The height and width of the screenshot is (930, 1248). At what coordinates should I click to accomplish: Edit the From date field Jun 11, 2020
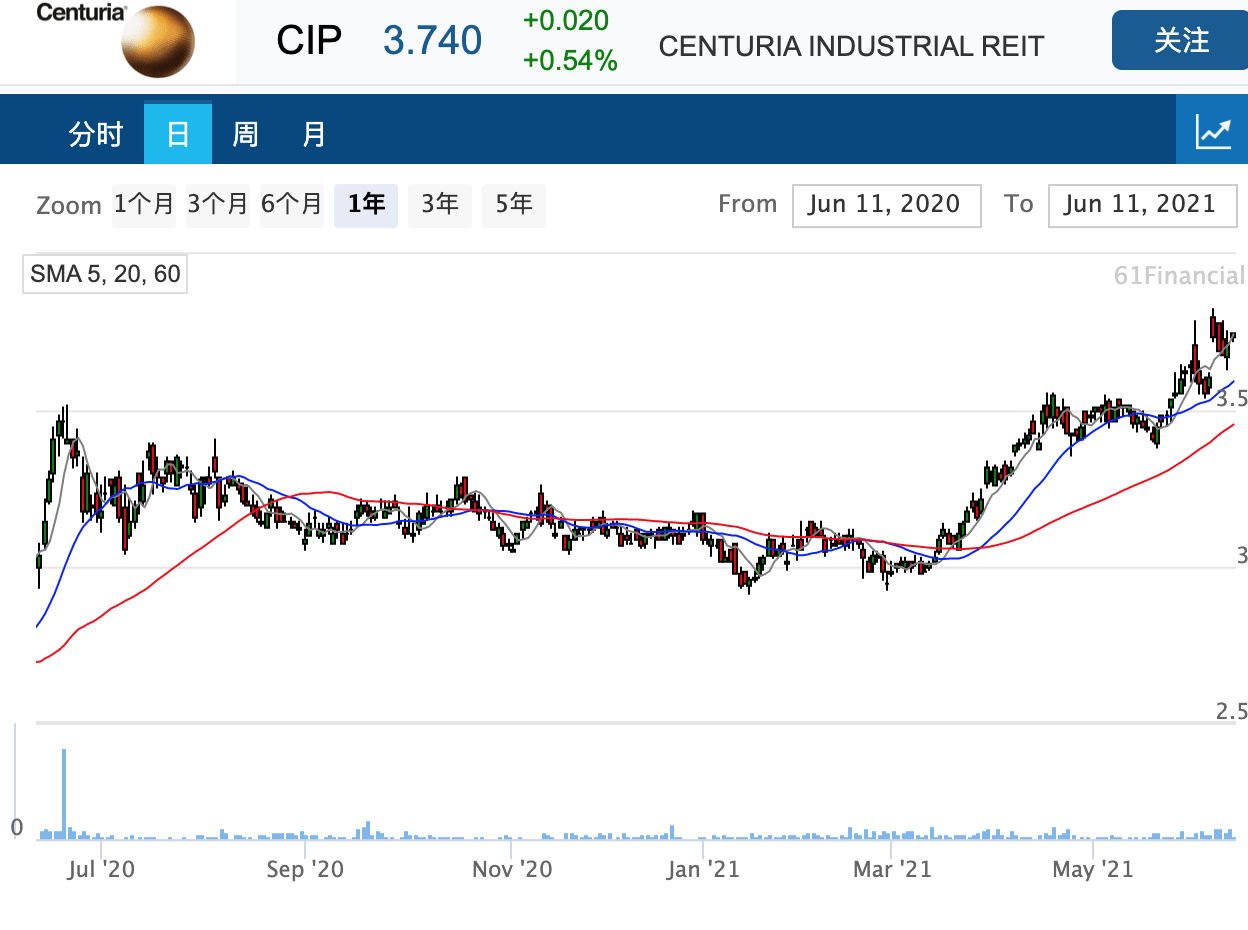(886, 205)
